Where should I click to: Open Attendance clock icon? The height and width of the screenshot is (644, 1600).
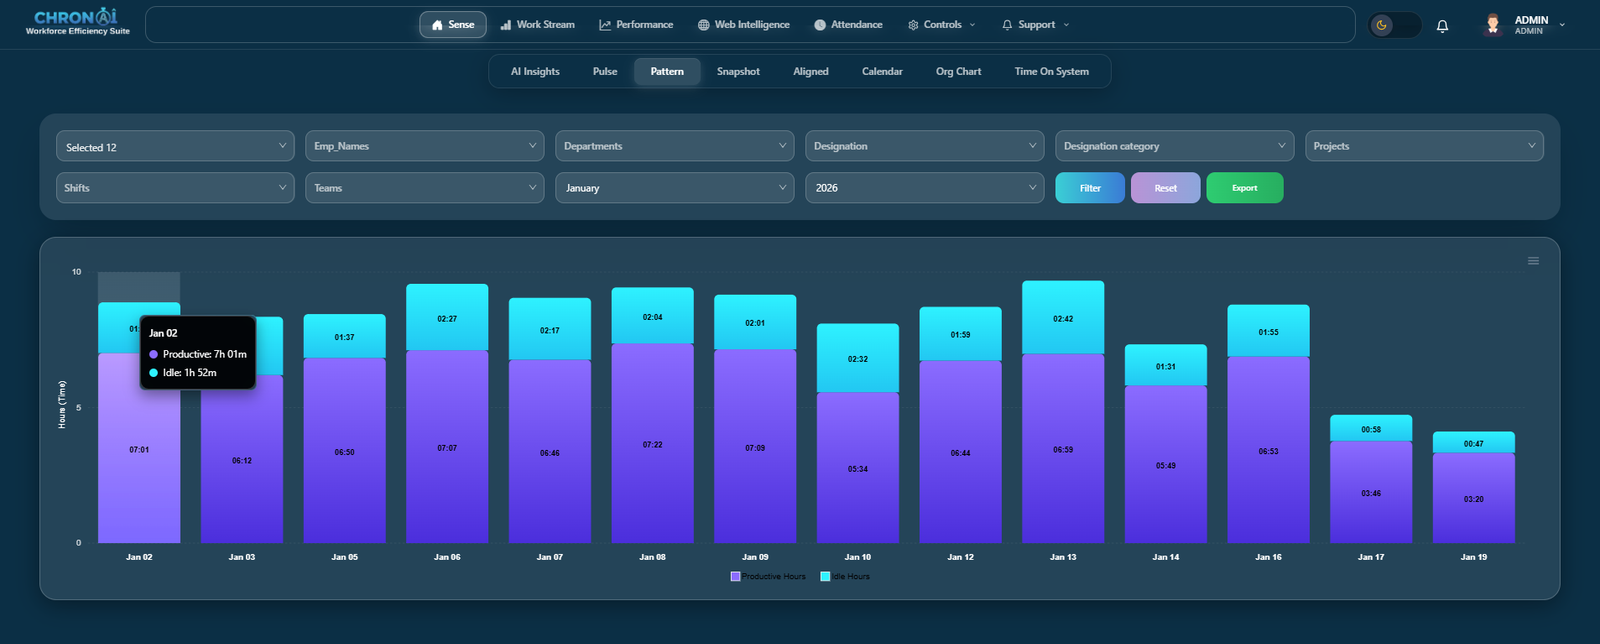[x=820, y=25]
